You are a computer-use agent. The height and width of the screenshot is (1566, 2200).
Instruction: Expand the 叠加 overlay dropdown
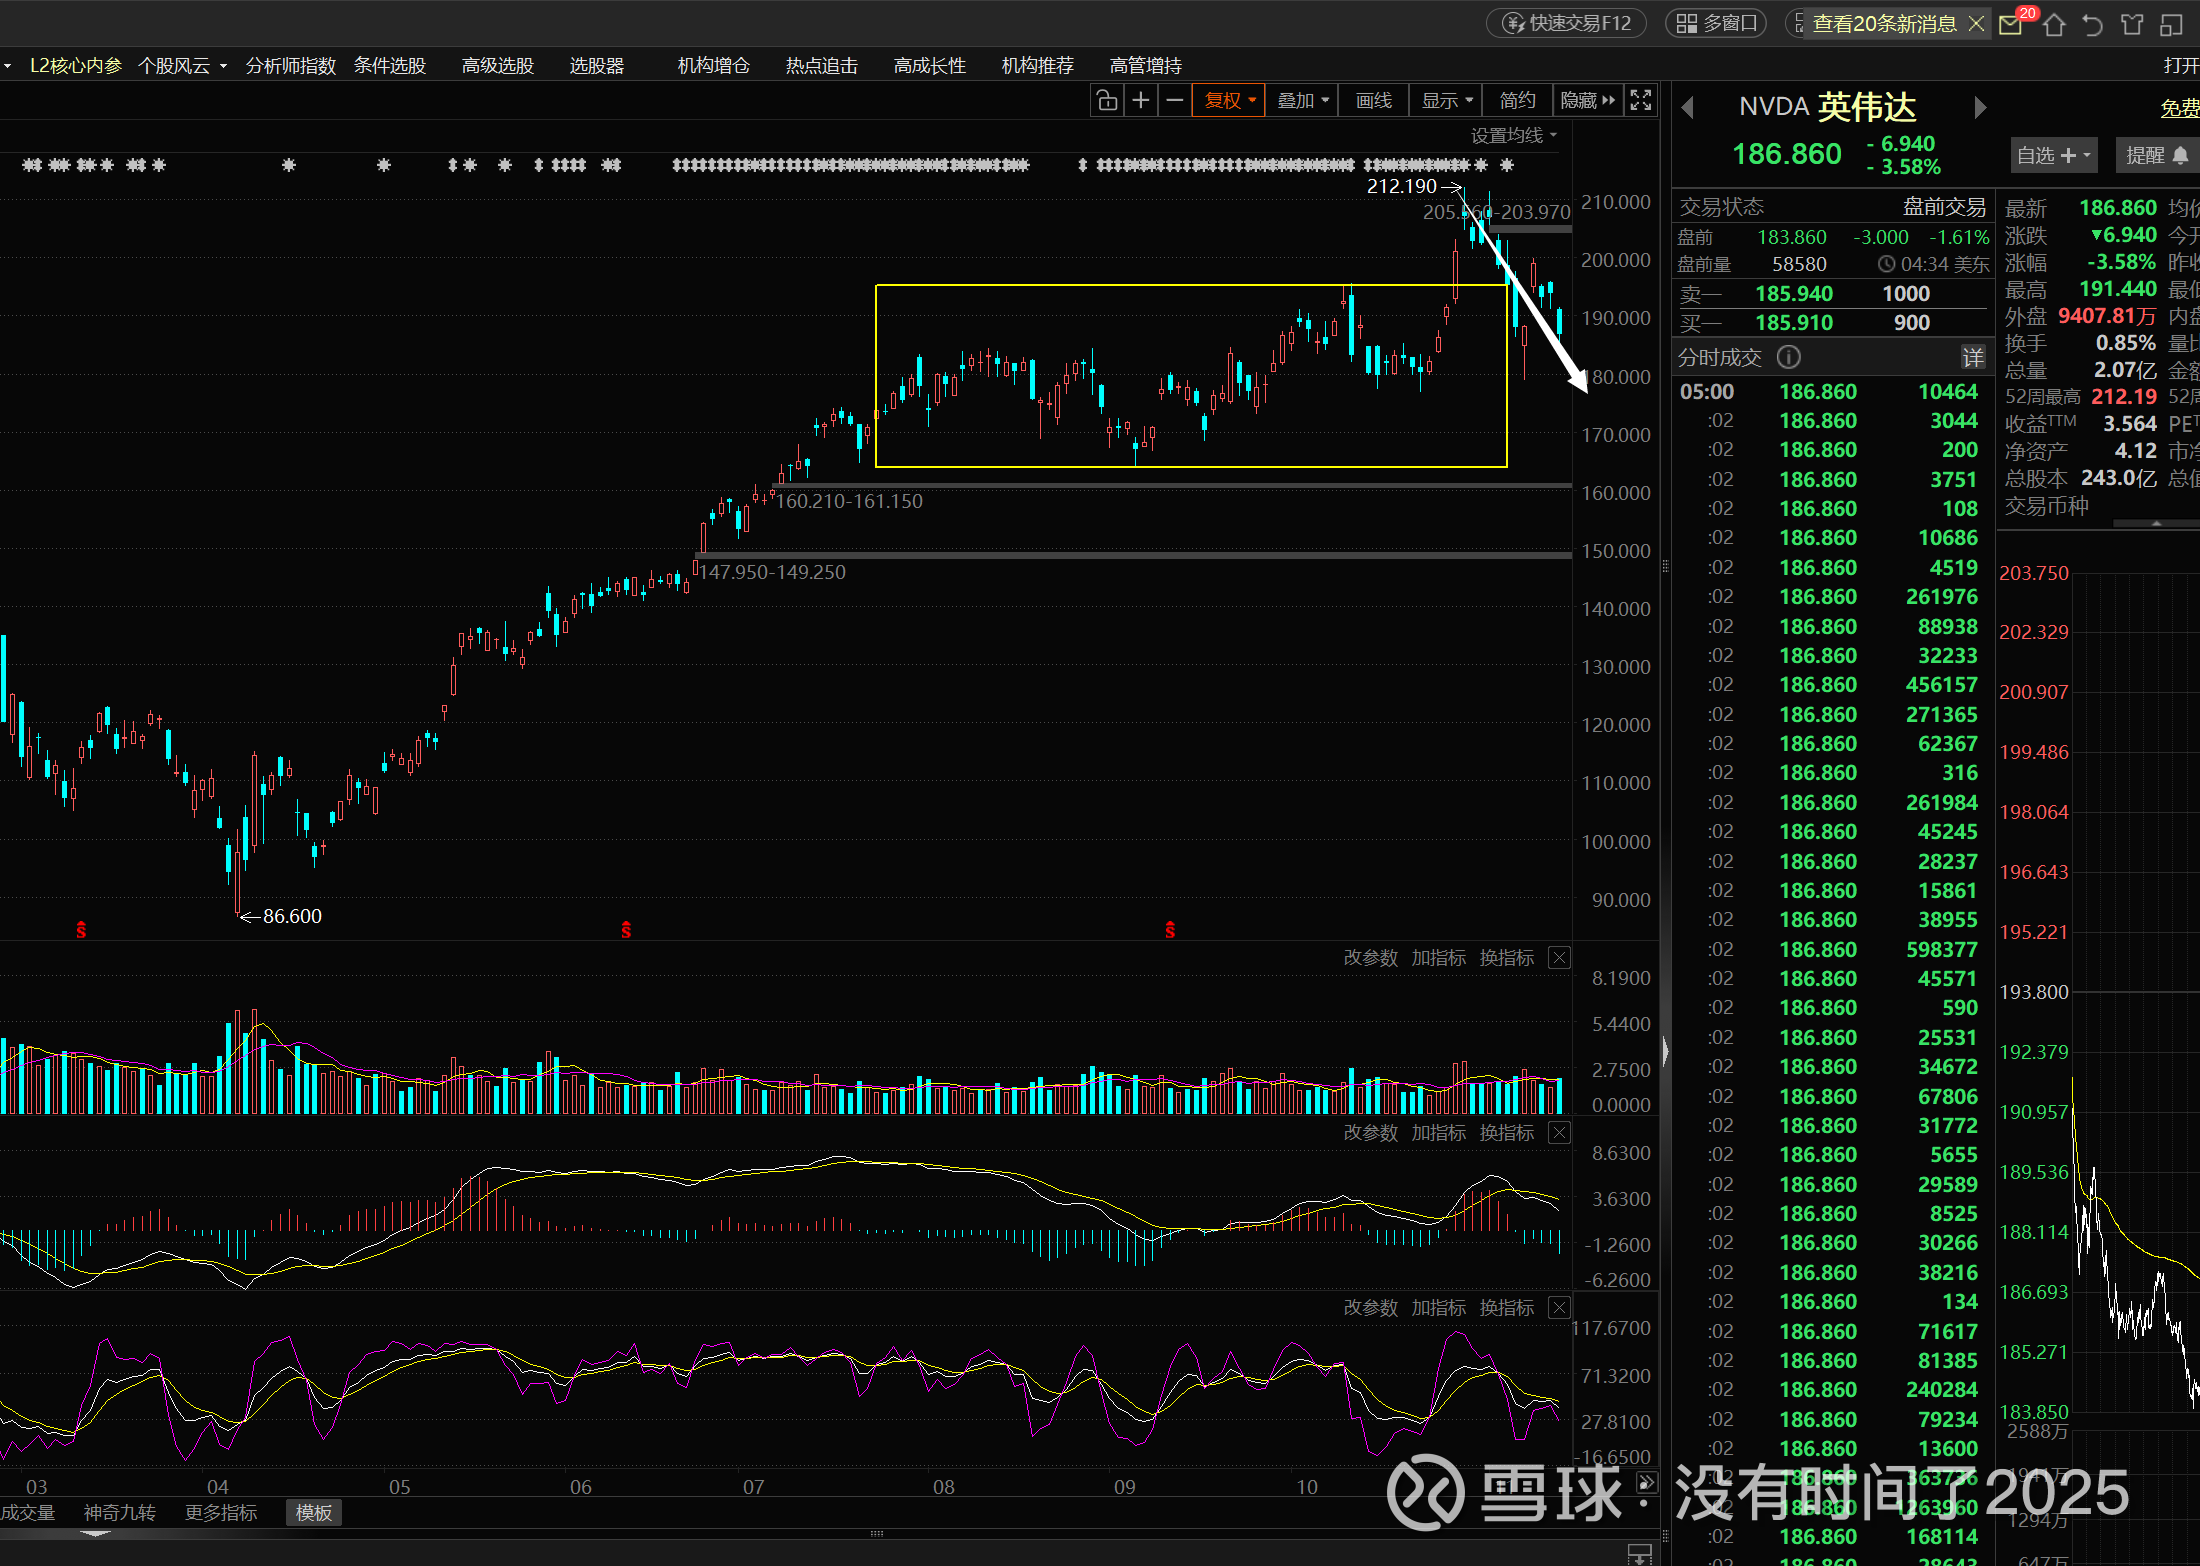[x=1303, y=100]
